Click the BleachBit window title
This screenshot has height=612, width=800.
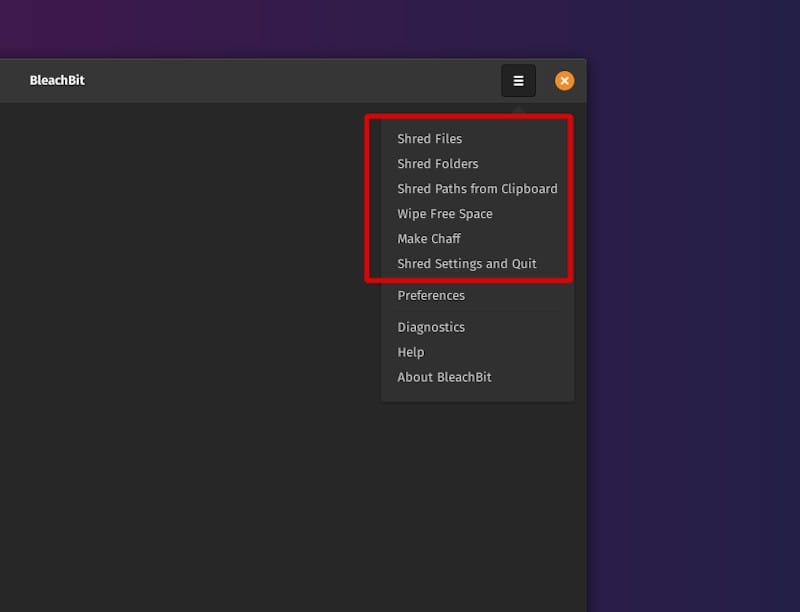57,81
